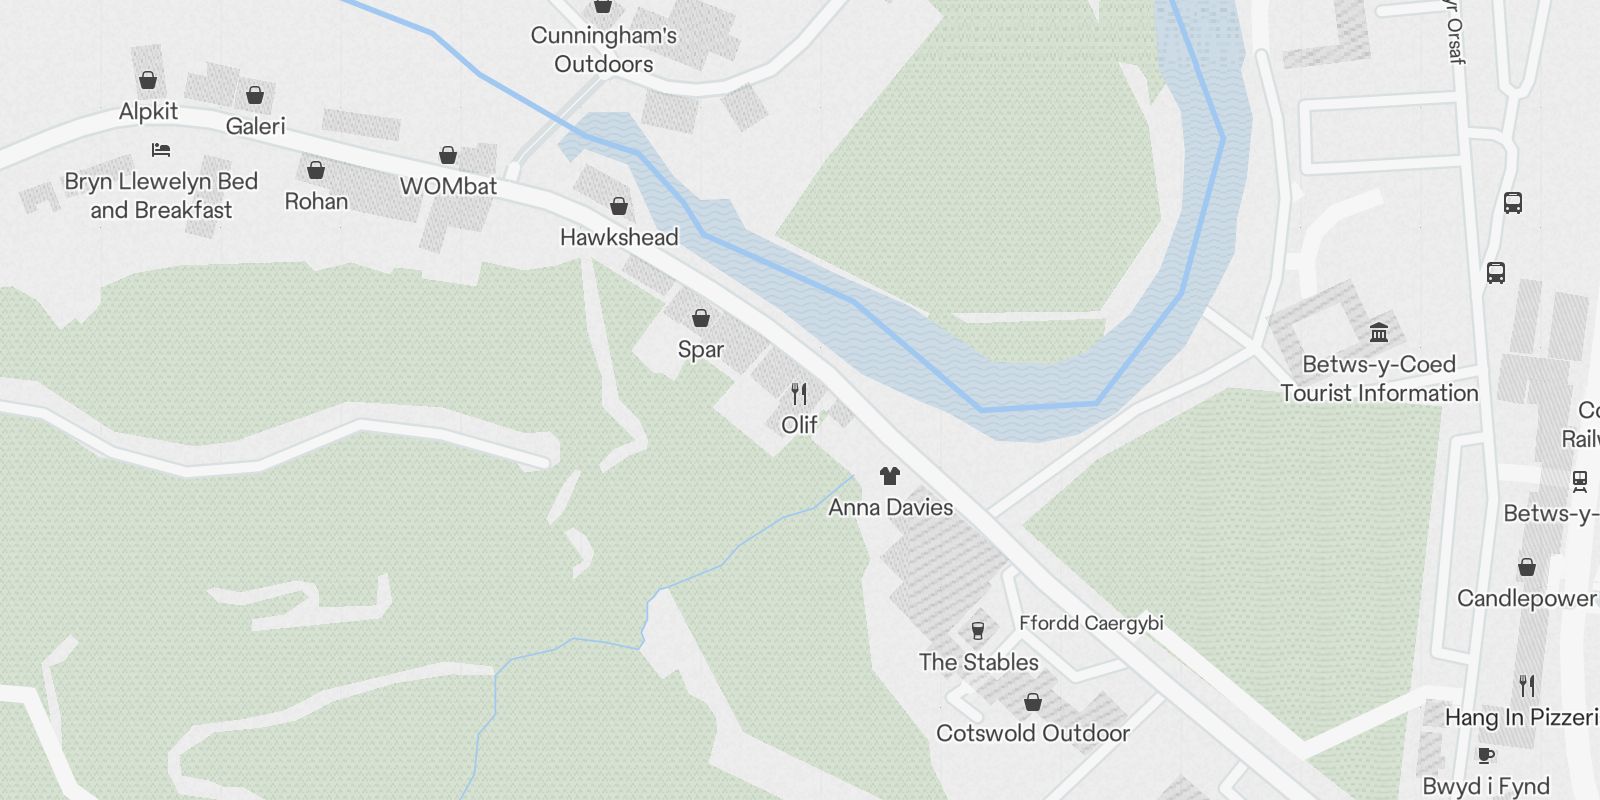Click the Rohan shopping bag icon
The height and width of the screenshot is (800, 1600).
coord(316,170)
